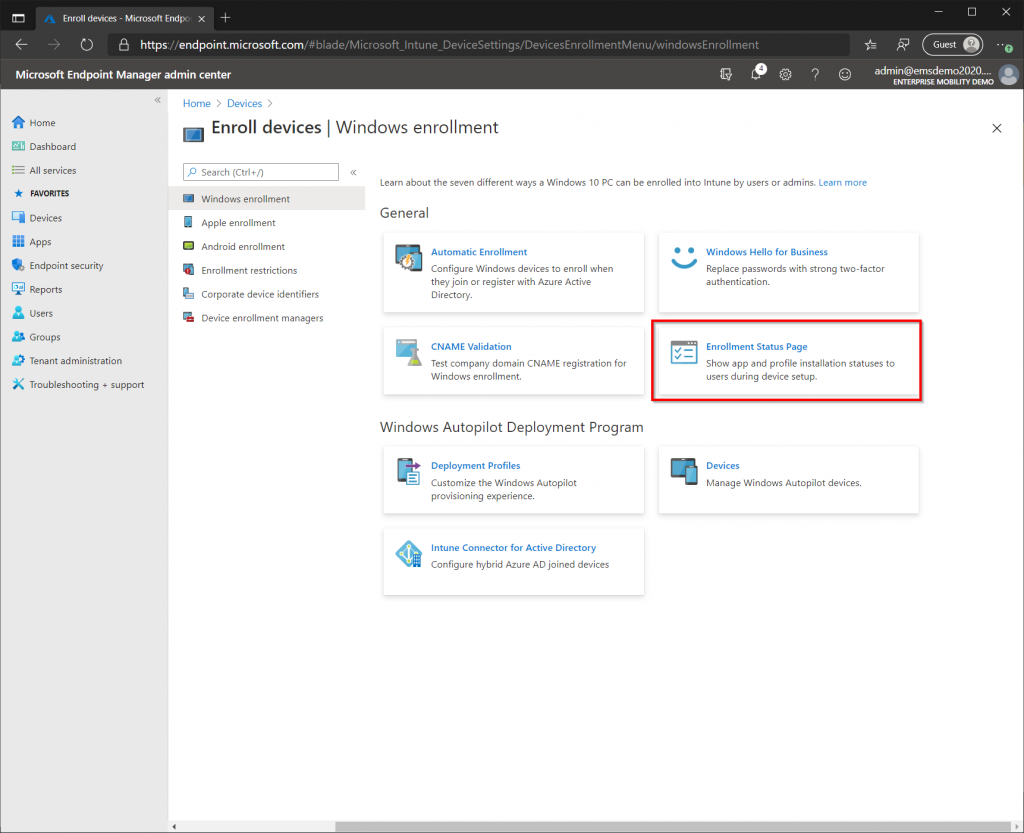Click the Microsoft Endpoint Manager admin center title
The height and width of the screenshot is (833, 1024).
pyautogui.click(x=123, y=74)
